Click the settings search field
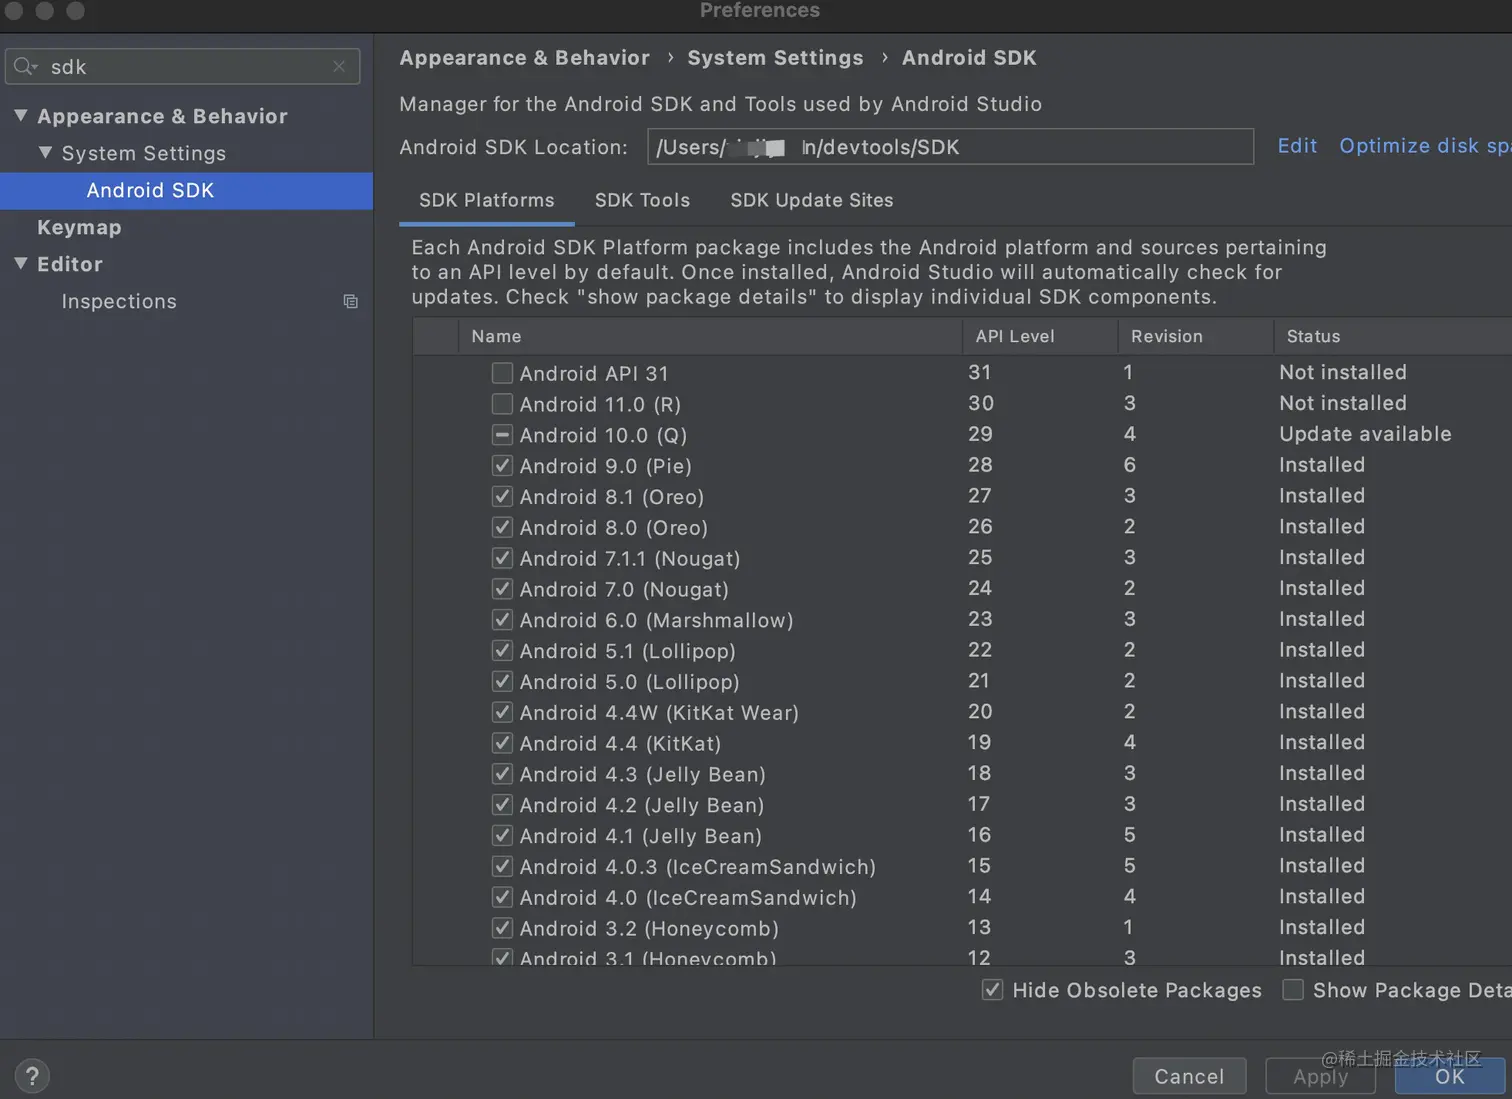Viewport: 1512px width, 1099px height. click(x=183, y=67)
